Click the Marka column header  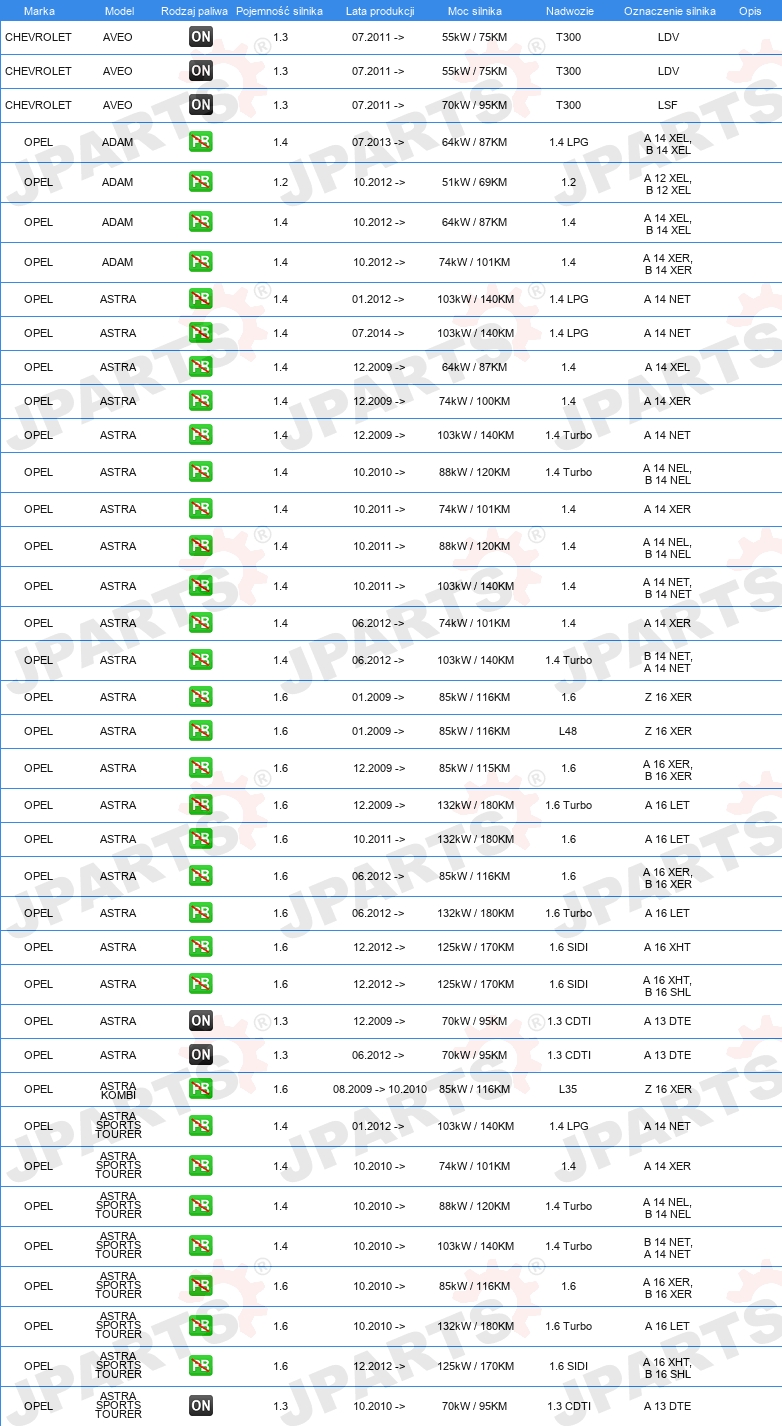click(39, 11)
